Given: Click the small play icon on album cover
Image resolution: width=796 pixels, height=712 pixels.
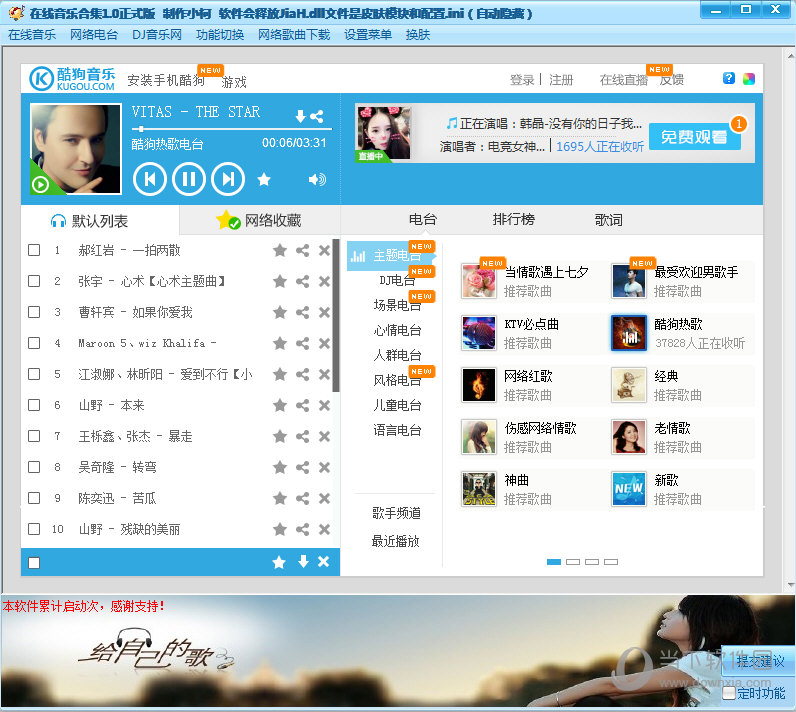Looking at the screenshot, I should [40, 184].
